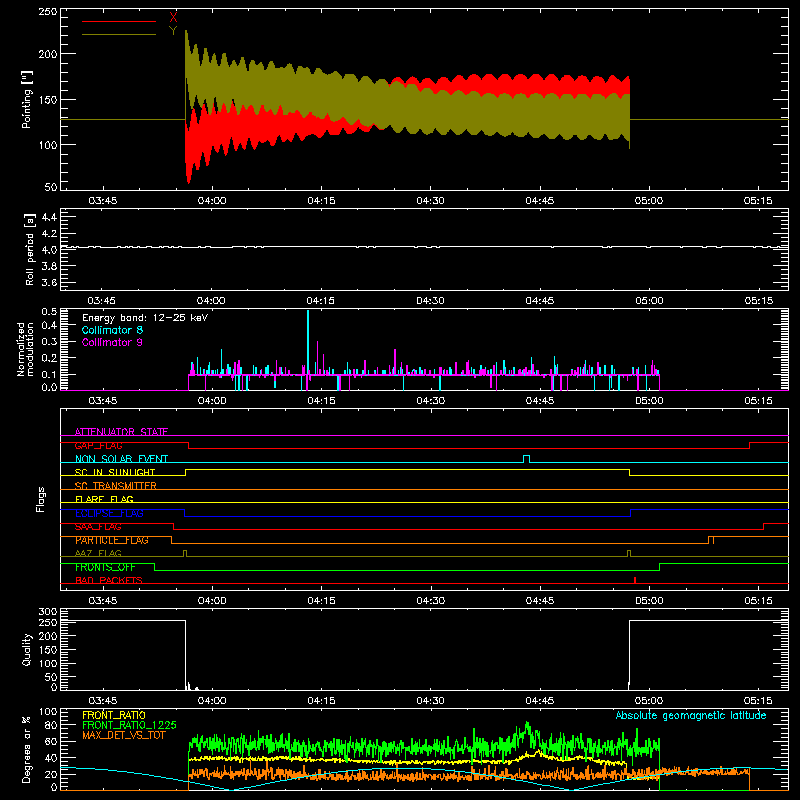Viewport: 800px width, 800px height.
Task: Click the '4.4' tick on Roll period axis
Action: [x=48, y=217]
